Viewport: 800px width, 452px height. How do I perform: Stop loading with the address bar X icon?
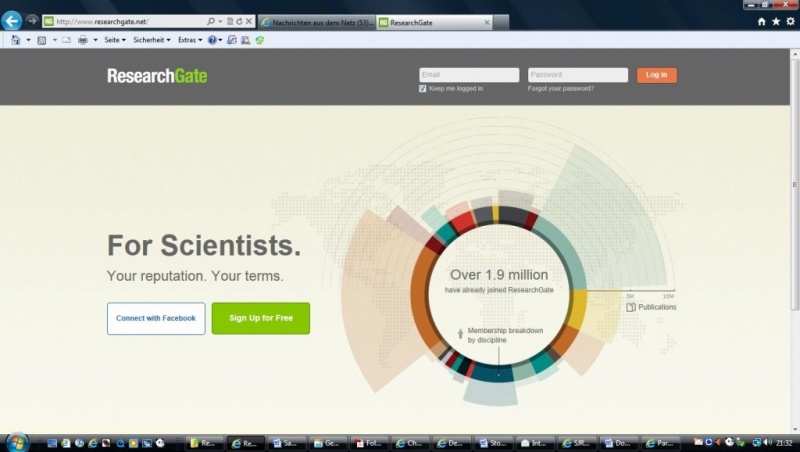248,21
